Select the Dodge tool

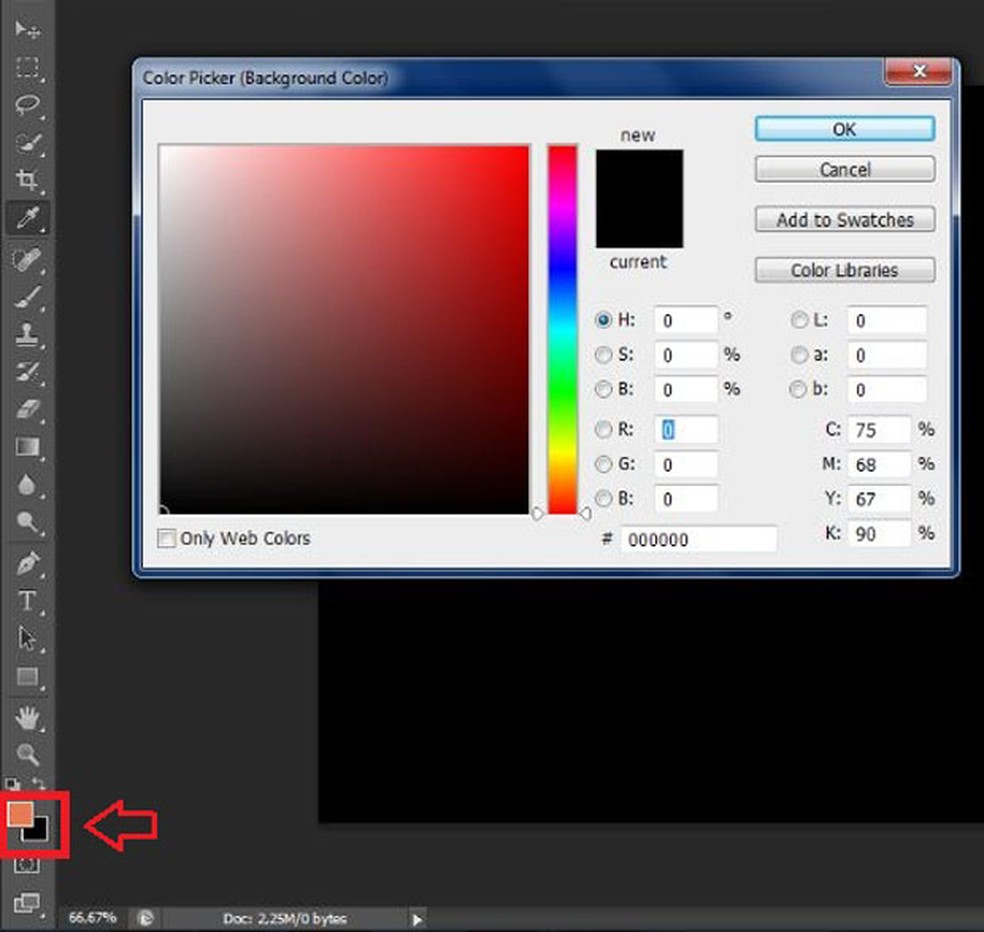point(27,522)
